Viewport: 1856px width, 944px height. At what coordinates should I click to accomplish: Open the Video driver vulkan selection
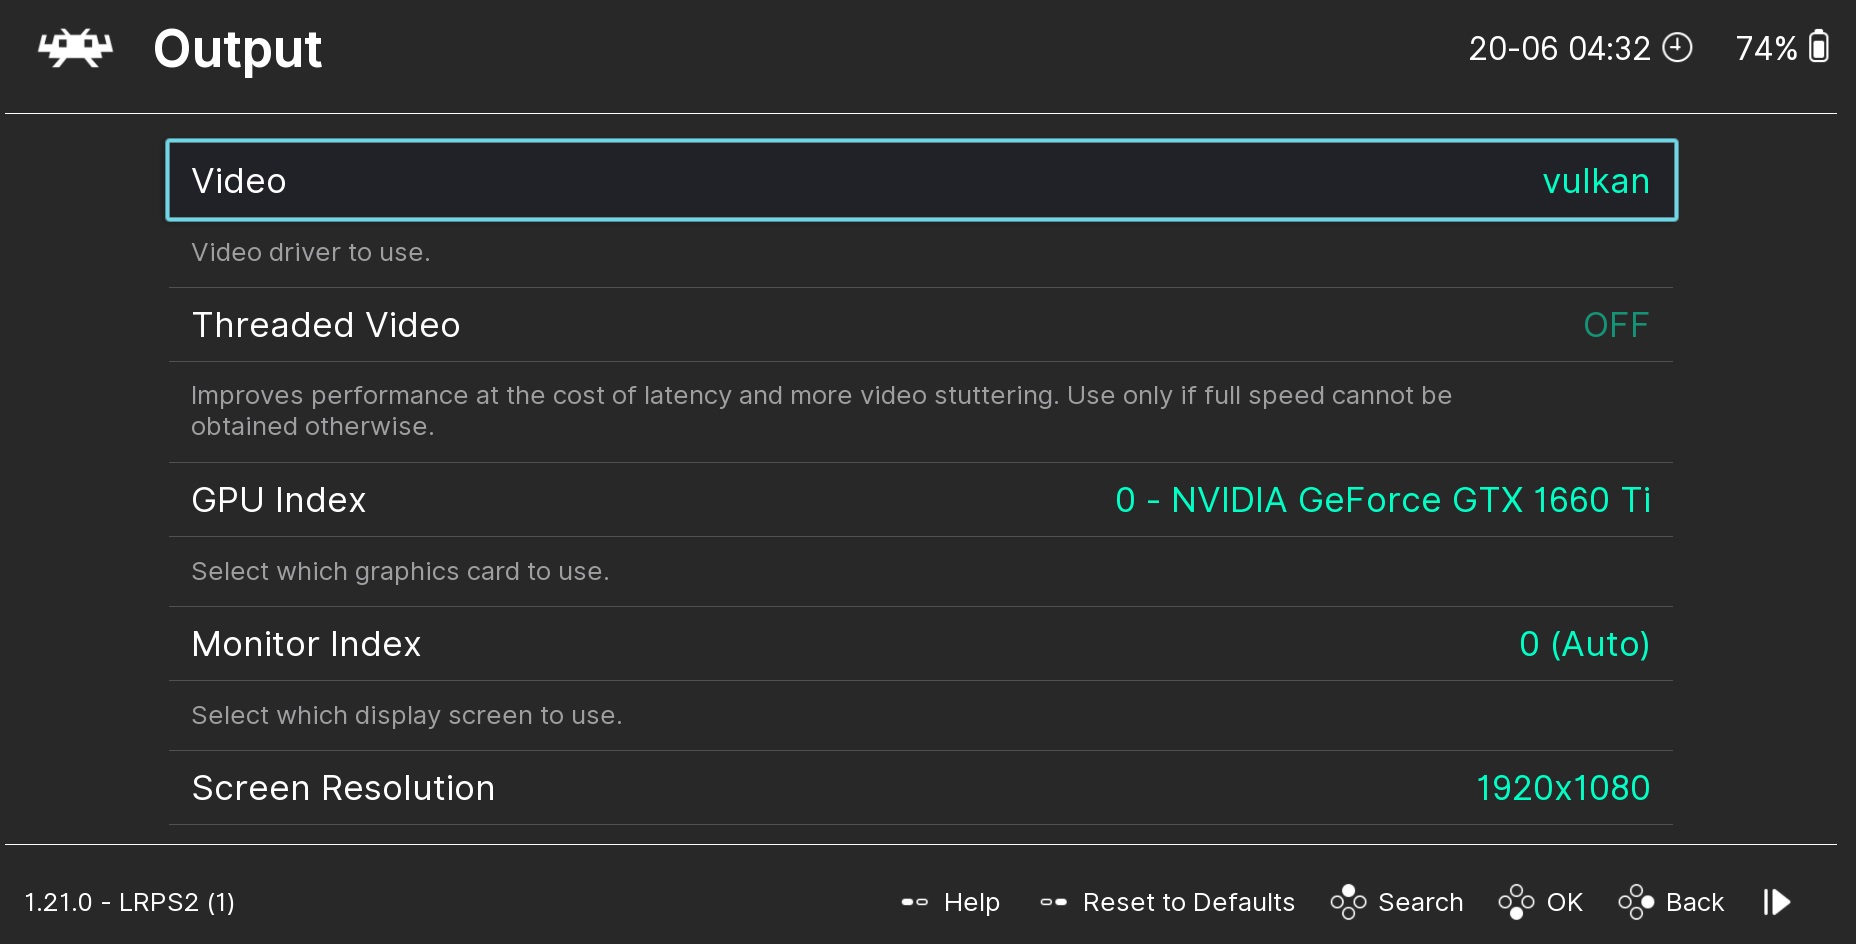[x=1596, y=181]
